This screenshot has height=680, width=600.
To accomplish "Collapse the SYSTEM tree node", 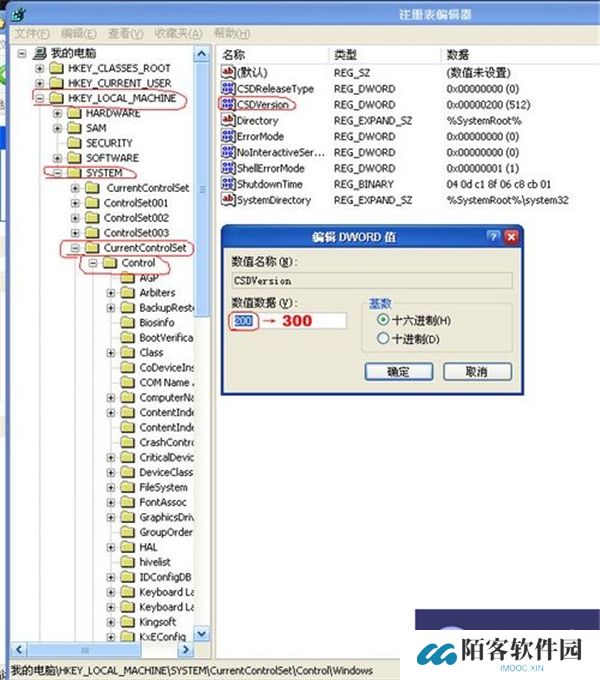I will pyautogui.click(x=57, y=173).
